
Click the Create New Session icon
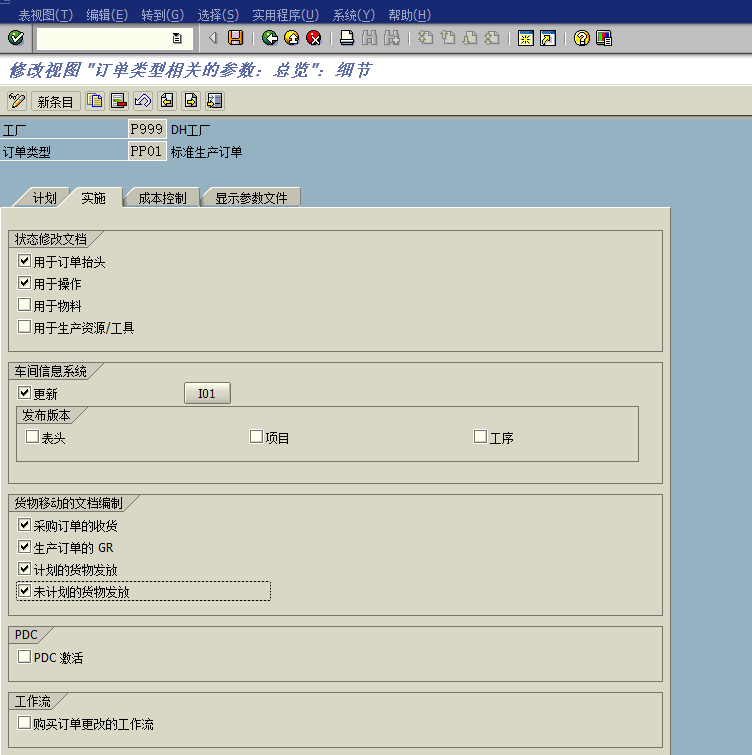coord(525,38)
